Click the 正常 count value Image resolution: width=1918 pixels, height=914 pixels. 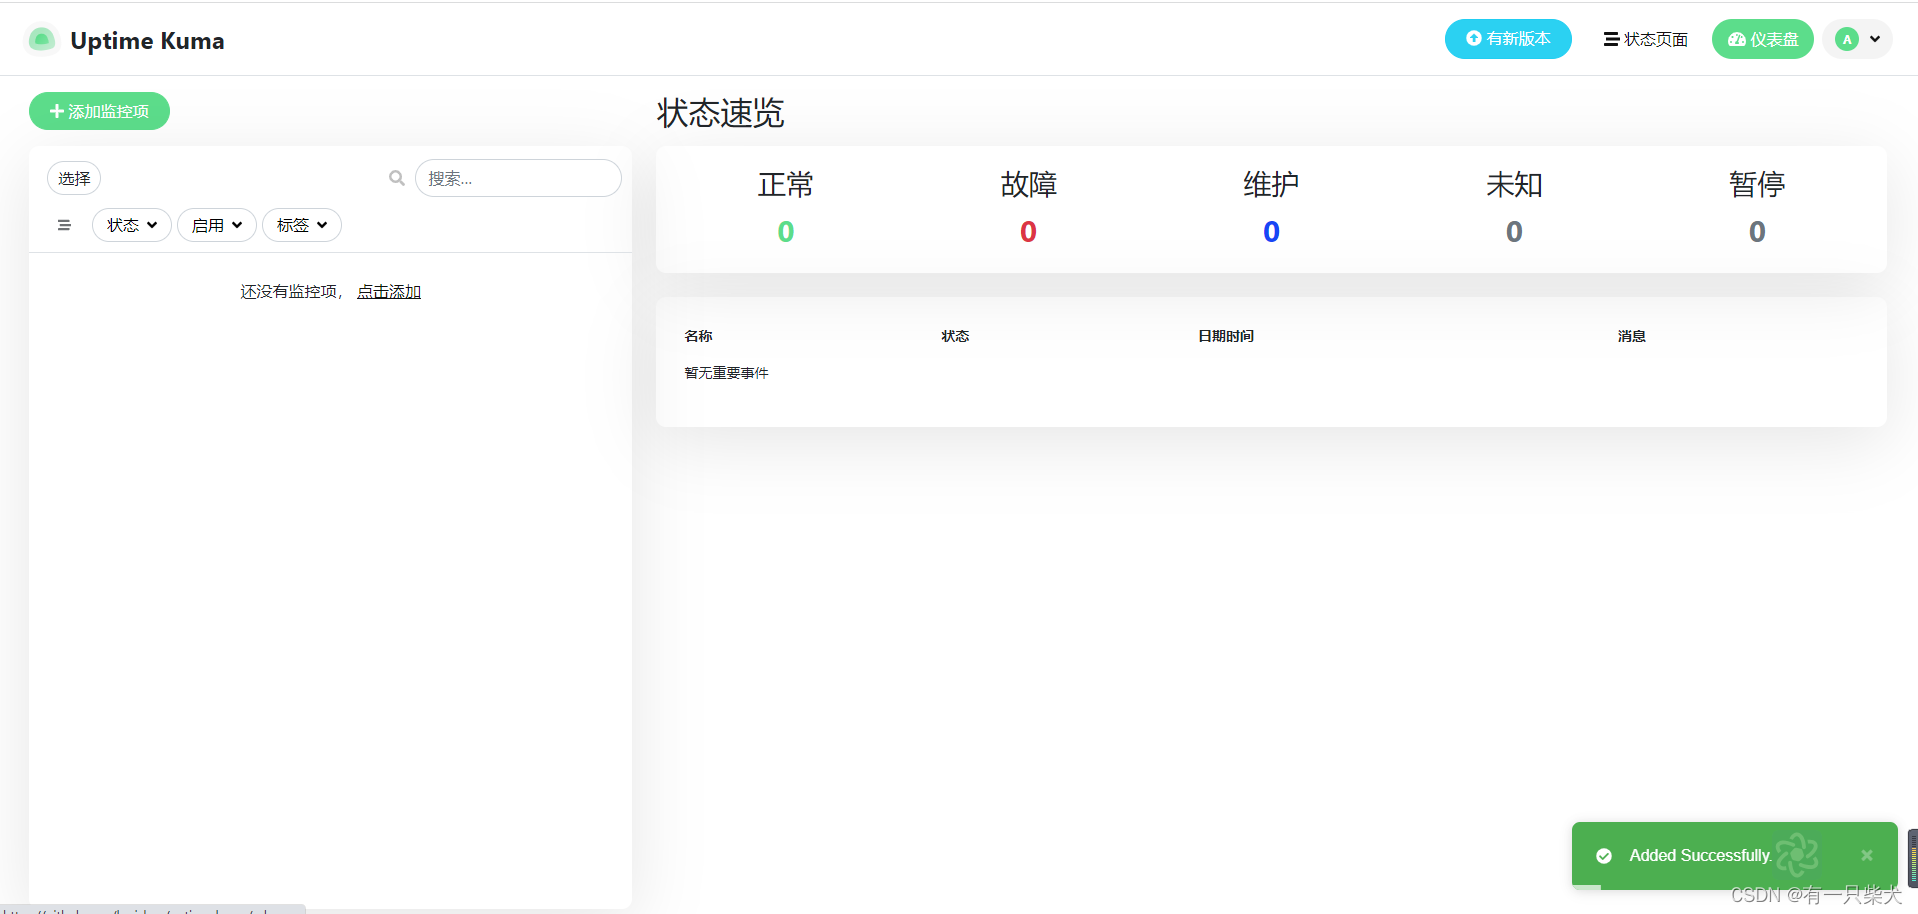click(x=786, y=232)
